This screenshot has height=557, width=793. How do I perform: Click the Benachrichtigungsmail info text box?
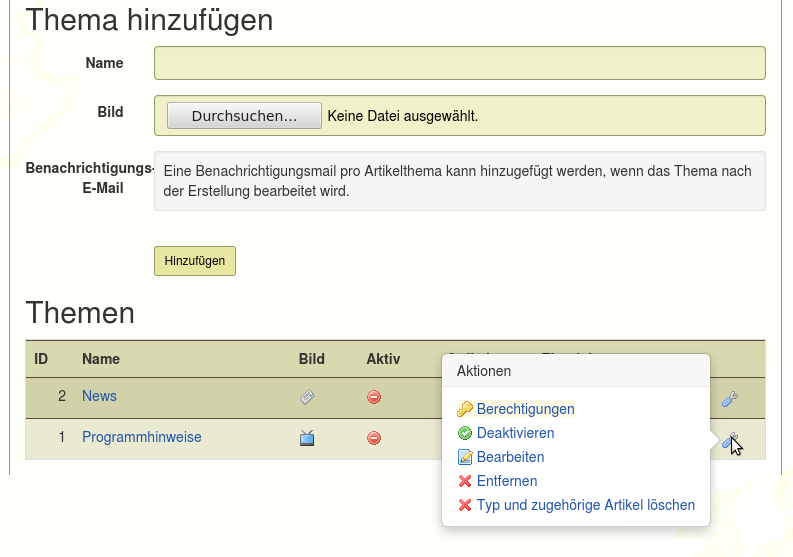point(460,181)
